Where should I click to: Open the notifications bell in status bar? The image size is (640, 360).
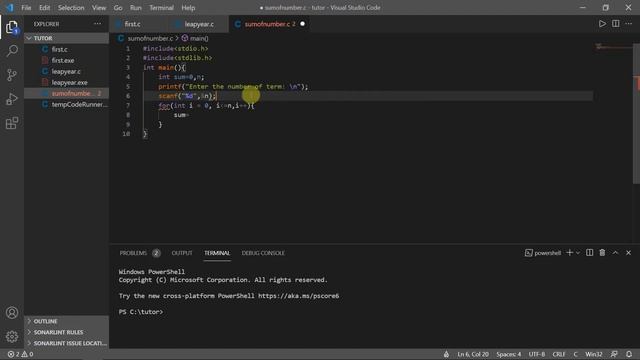(629, 354)
